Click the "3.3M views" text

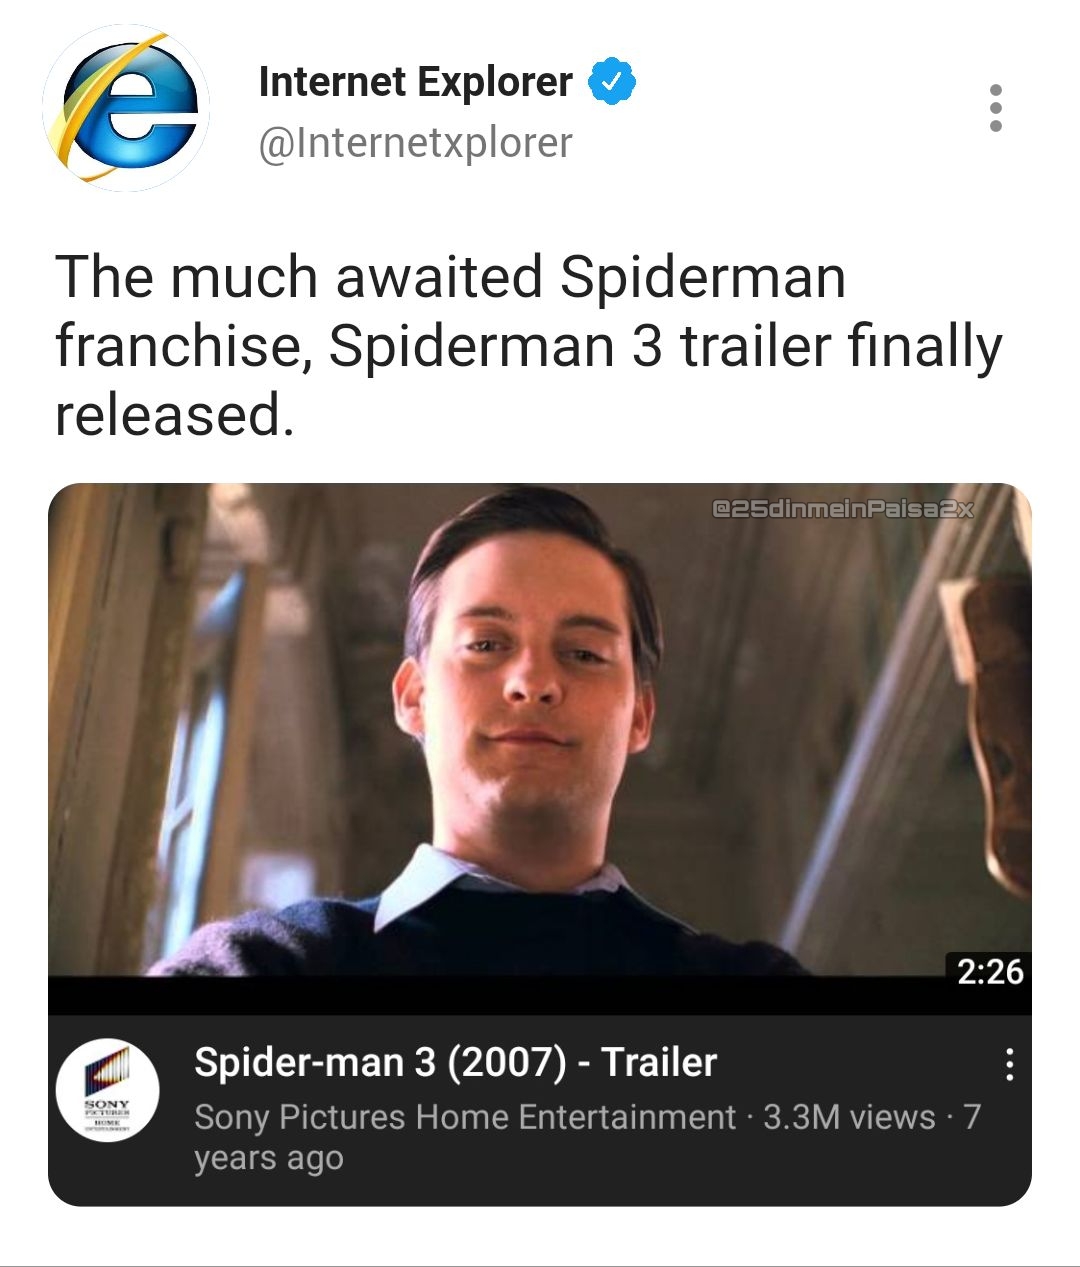(x=849, y=1117)
